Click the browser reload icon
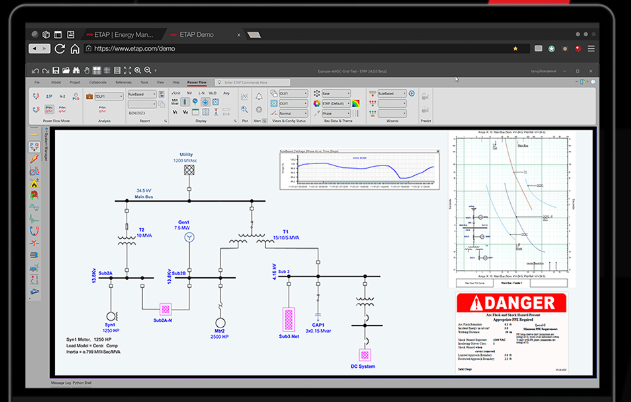 point(60,48)
